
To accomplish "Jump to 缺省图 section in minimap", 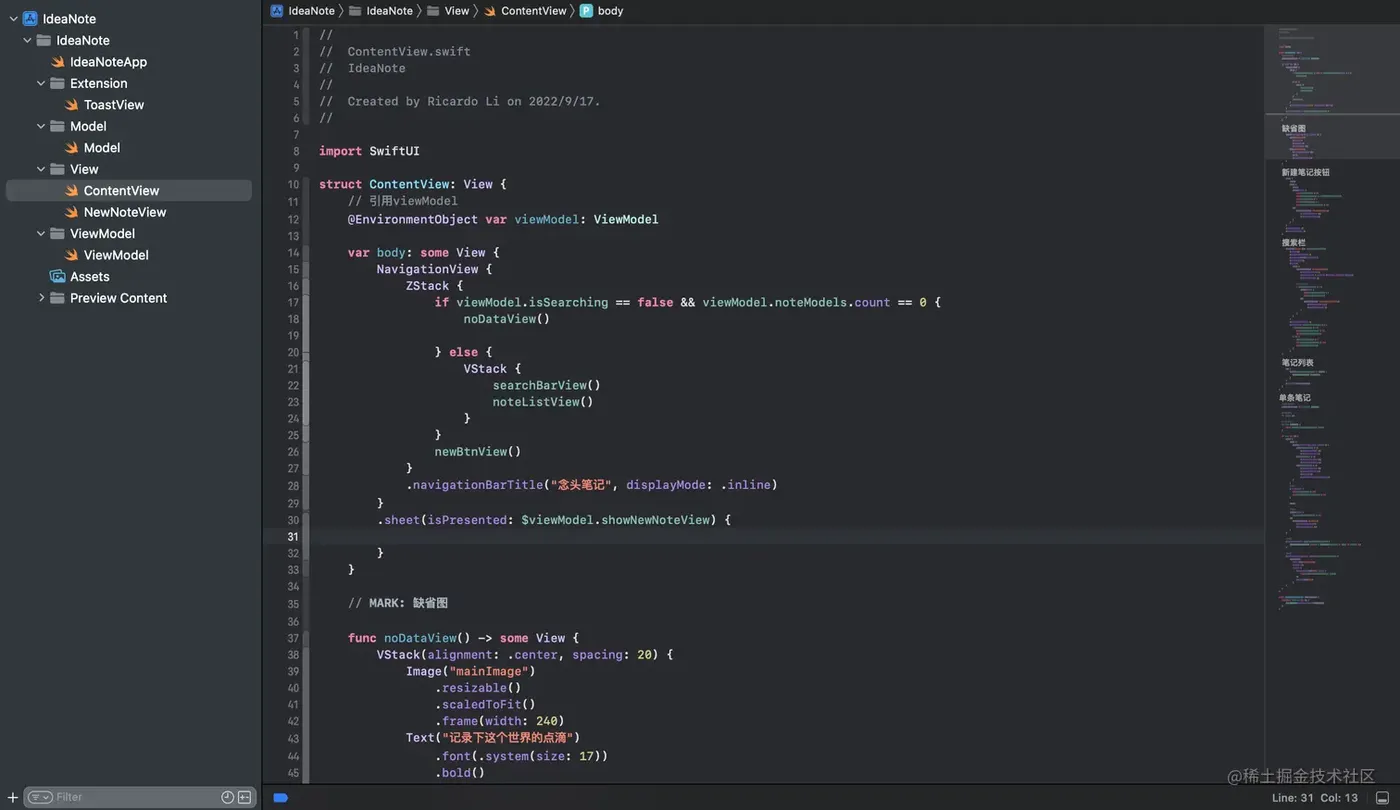I will point(1294,129).
